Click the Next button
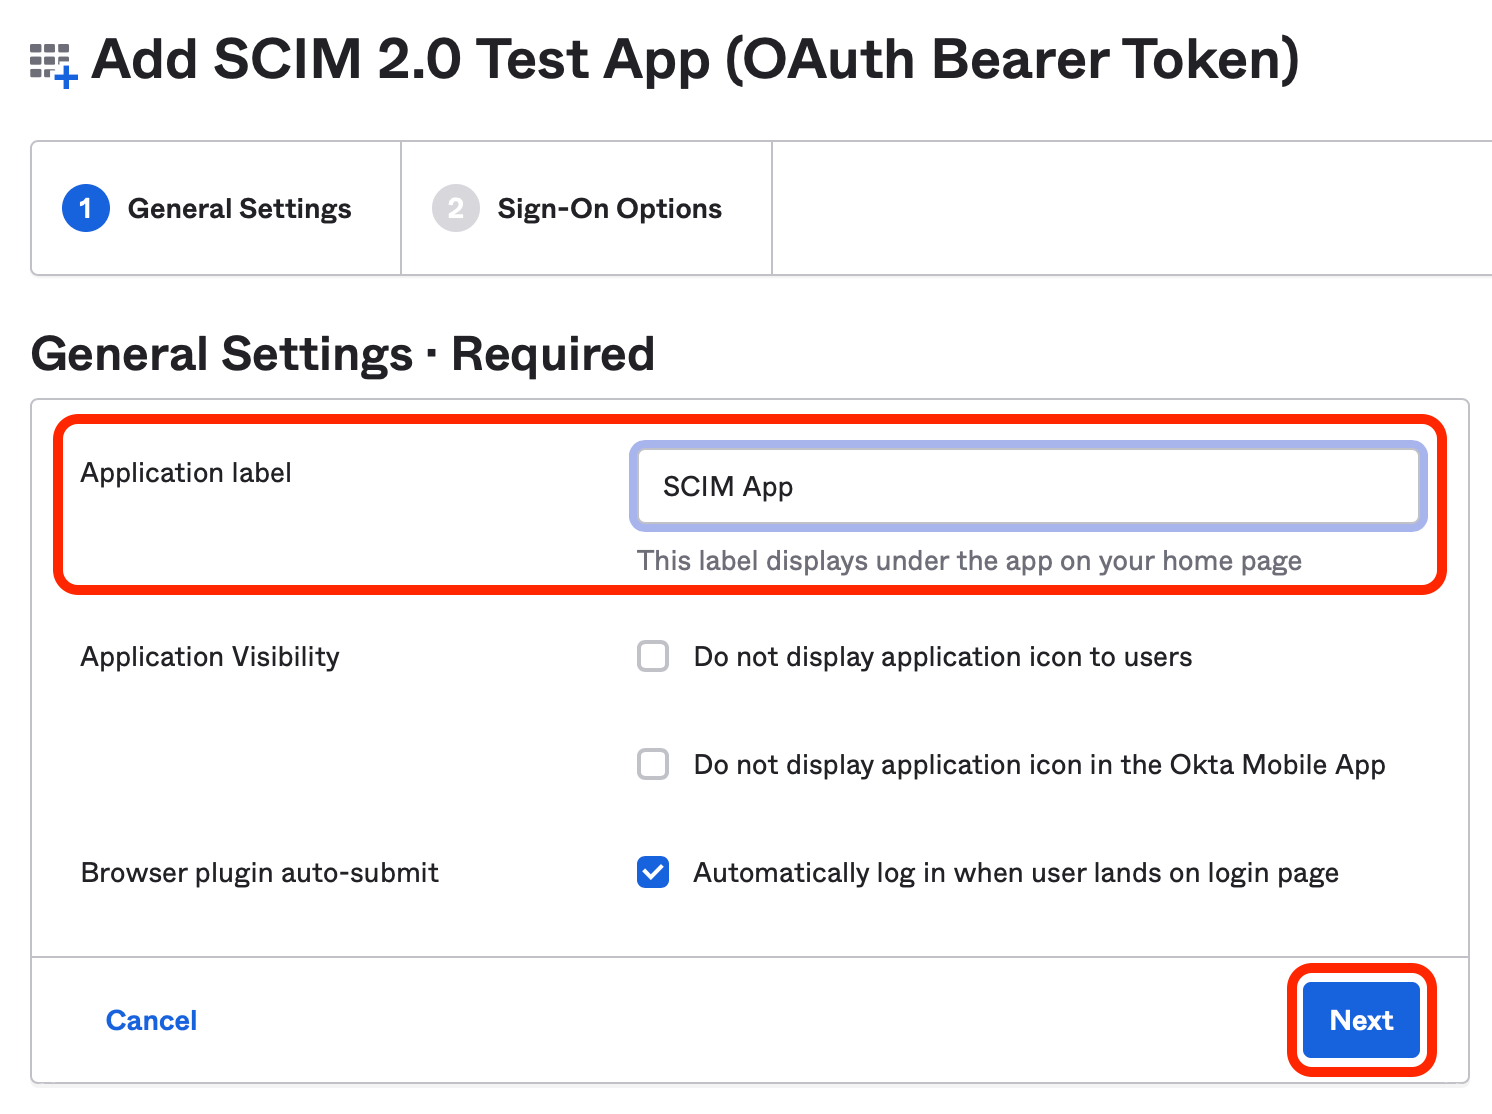Screen dimensions: 1492x1114 pos(1361,1020)
